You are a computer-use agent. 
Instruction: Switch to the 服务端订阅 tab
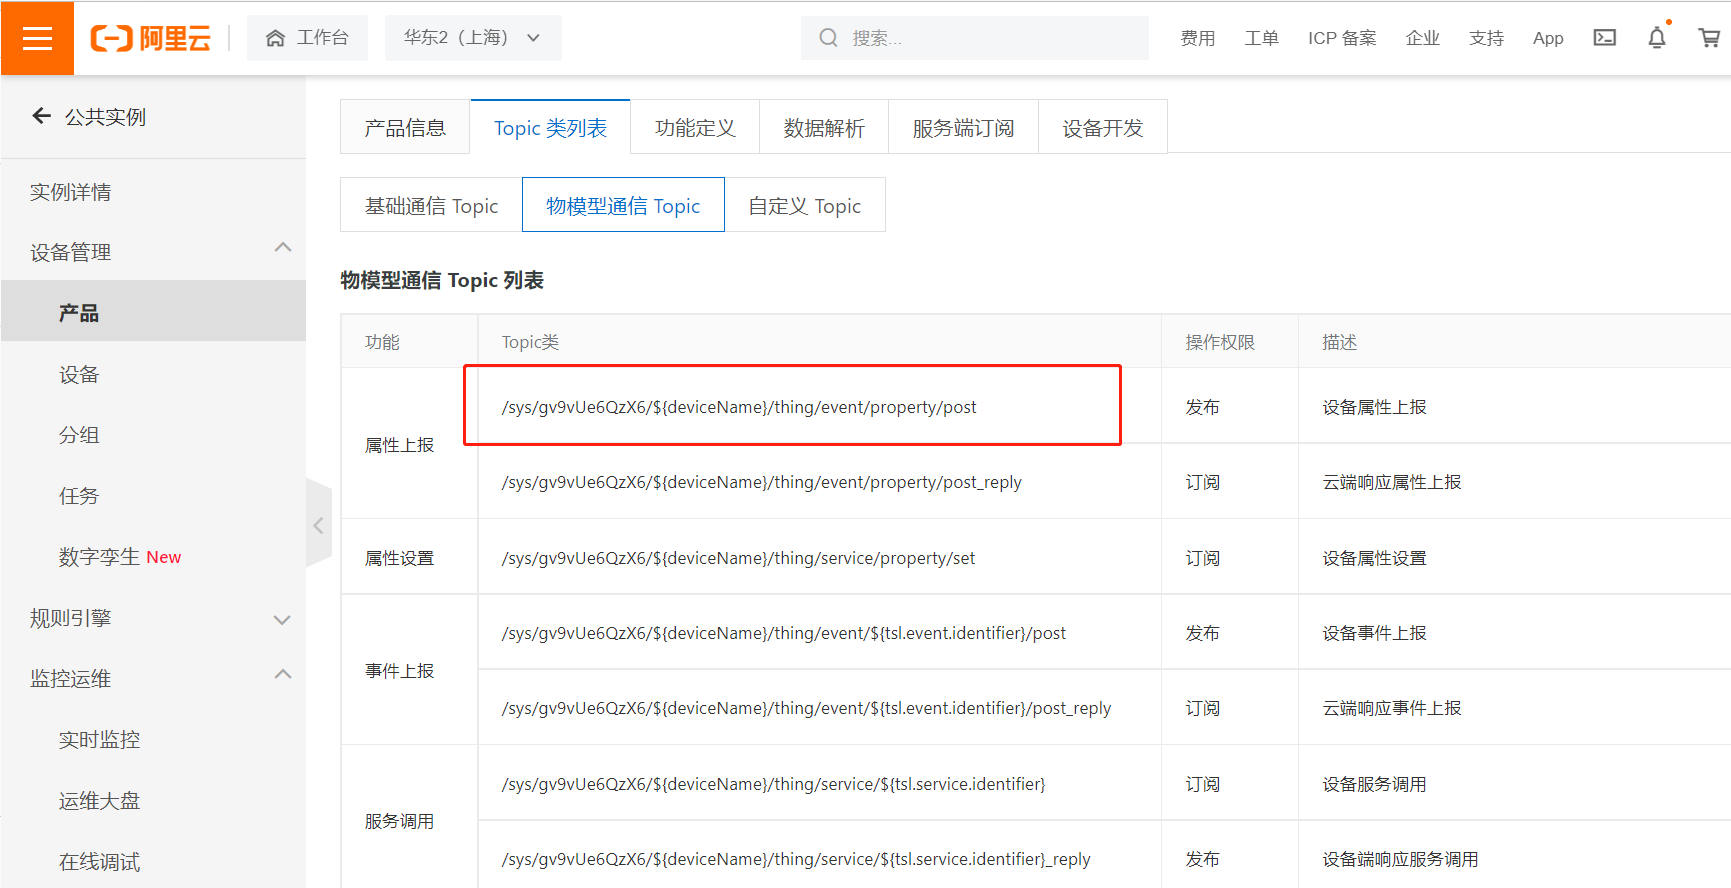964,127
